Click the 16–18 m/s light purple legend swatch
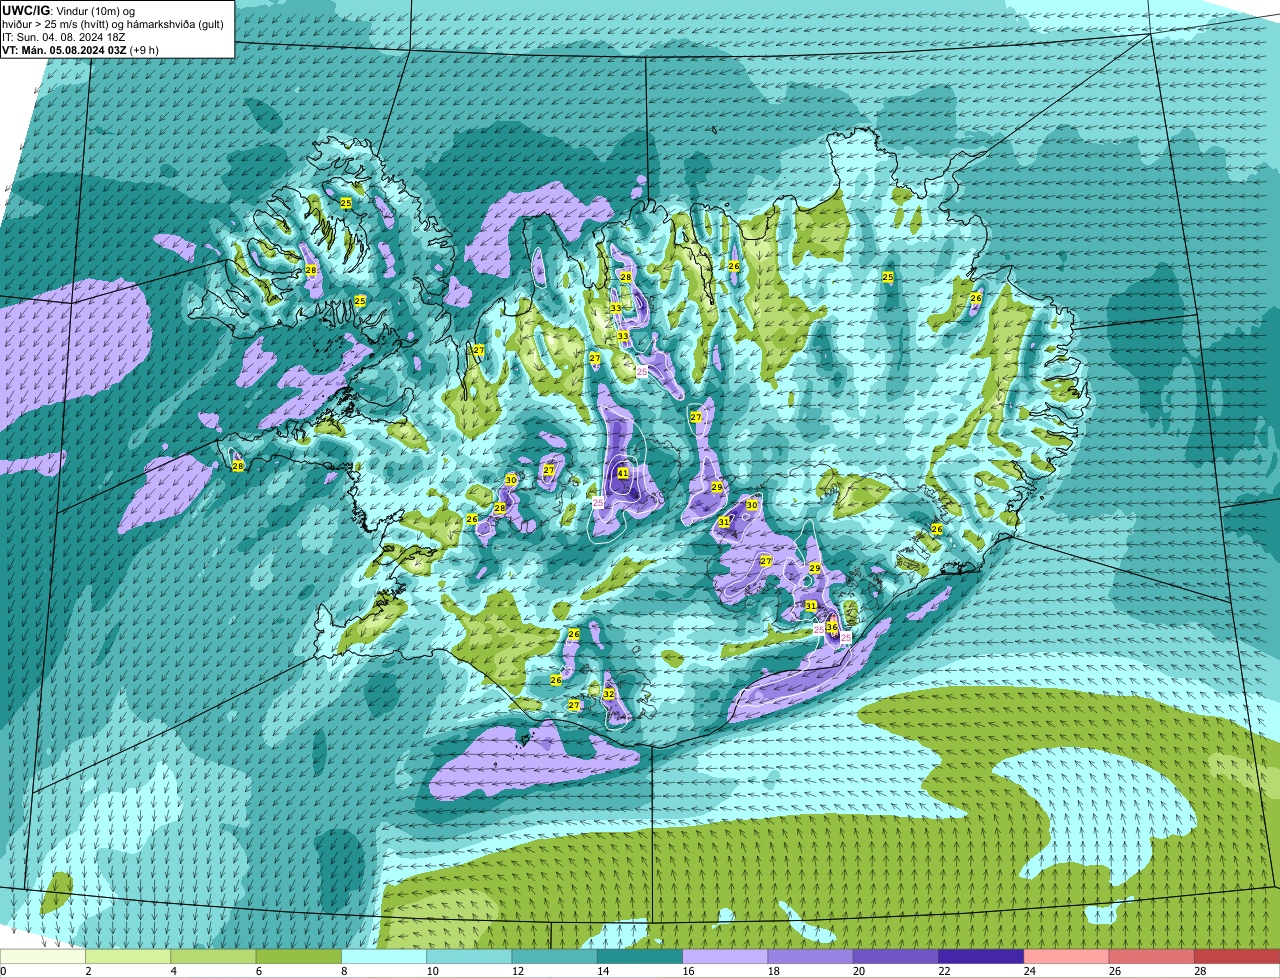 point(726,957)
